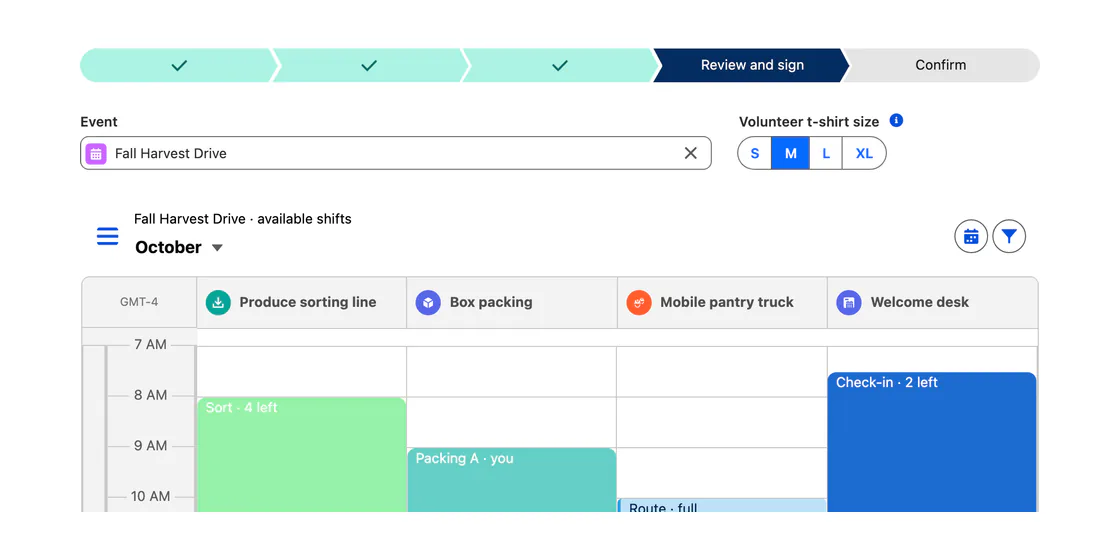Click the Welcome desk column header
Image resolution: width=1120 pixels, height=560 pixels.
(932, 303)
